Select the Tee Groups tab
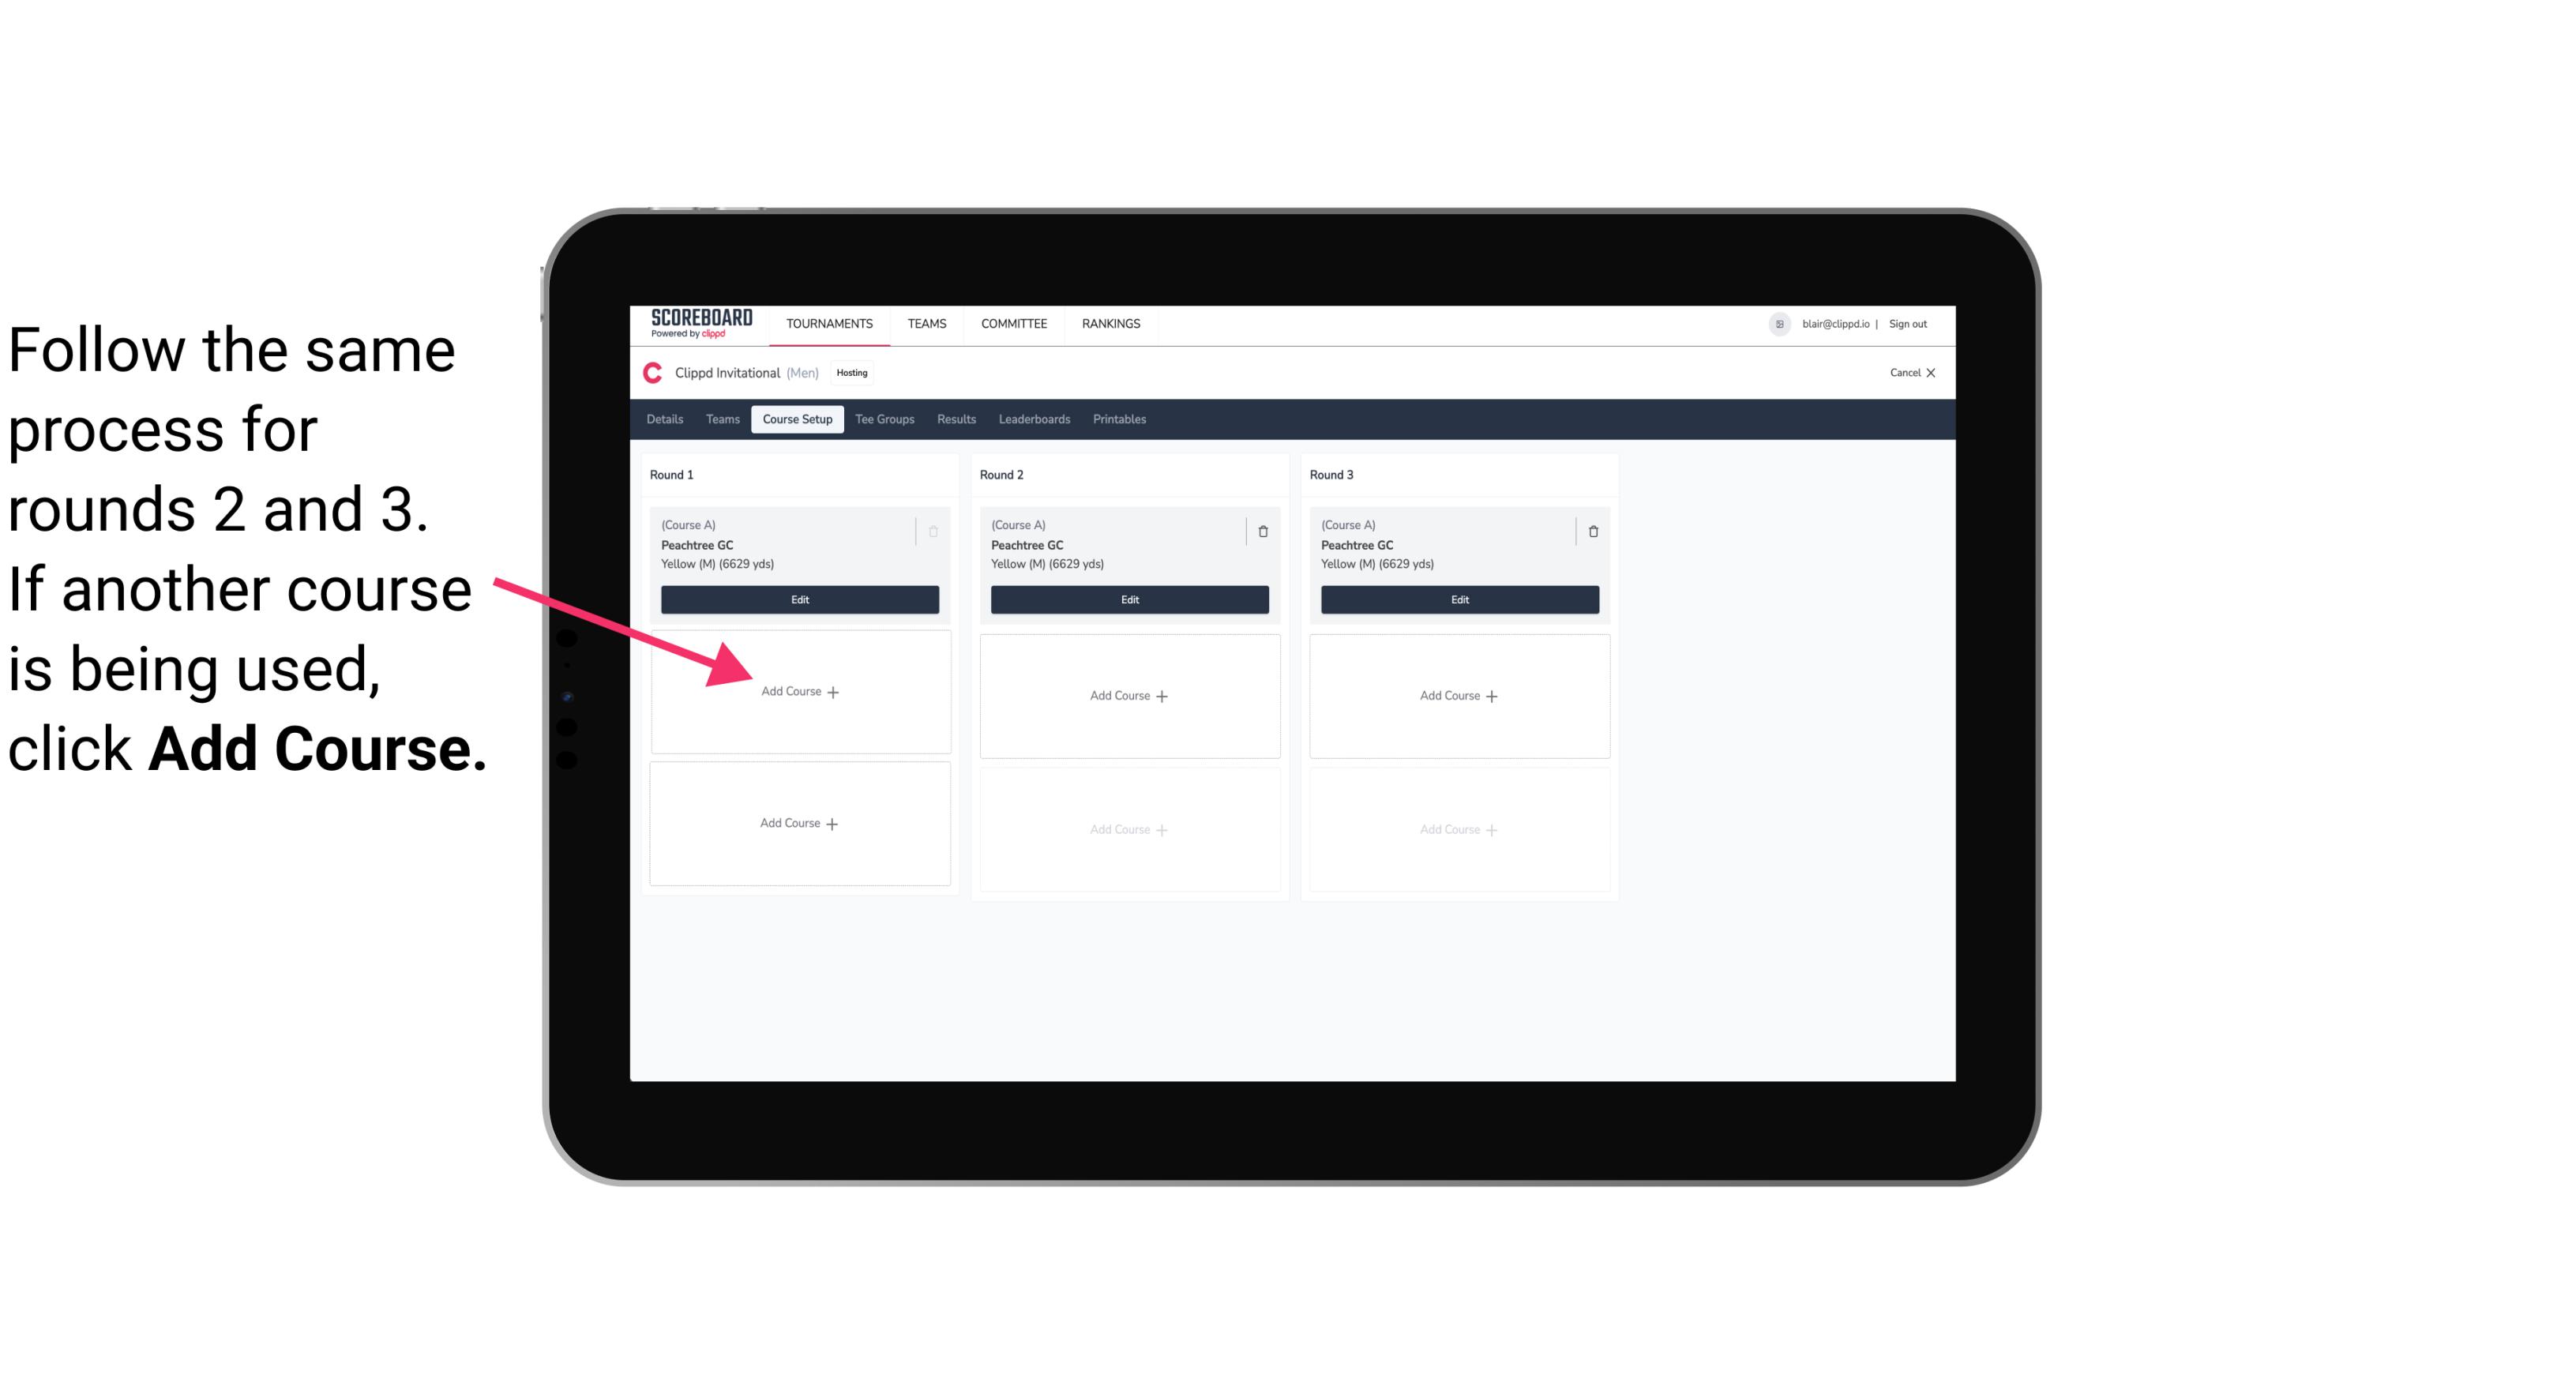Image resolution: width=2576 pixels, height=1386 pixels. tap(887, 419)
